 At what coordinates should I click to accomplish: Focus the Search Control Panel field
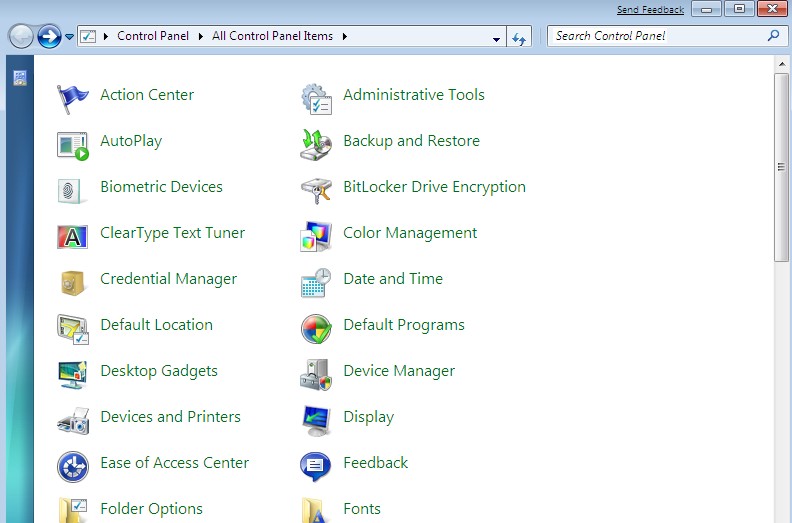coord(667,36)
